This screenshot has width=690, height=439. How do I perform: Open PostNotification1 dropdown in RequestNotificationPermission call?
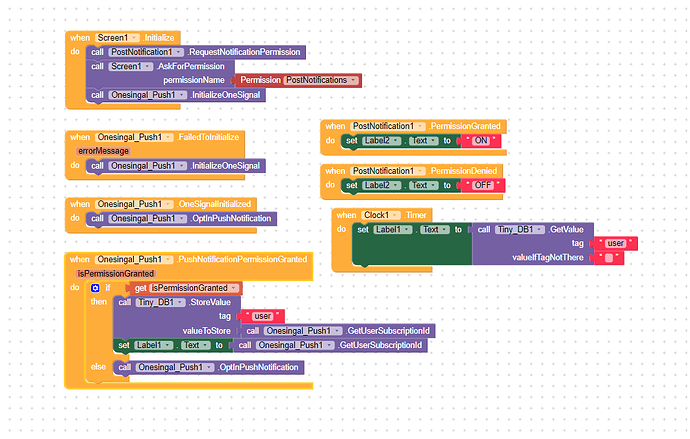coord(146,52)
